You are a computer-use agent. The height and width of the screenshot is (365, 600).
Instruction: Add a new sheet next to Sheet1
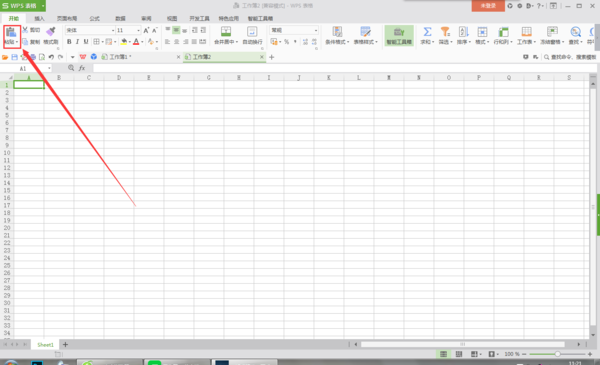tap(65, 344)
